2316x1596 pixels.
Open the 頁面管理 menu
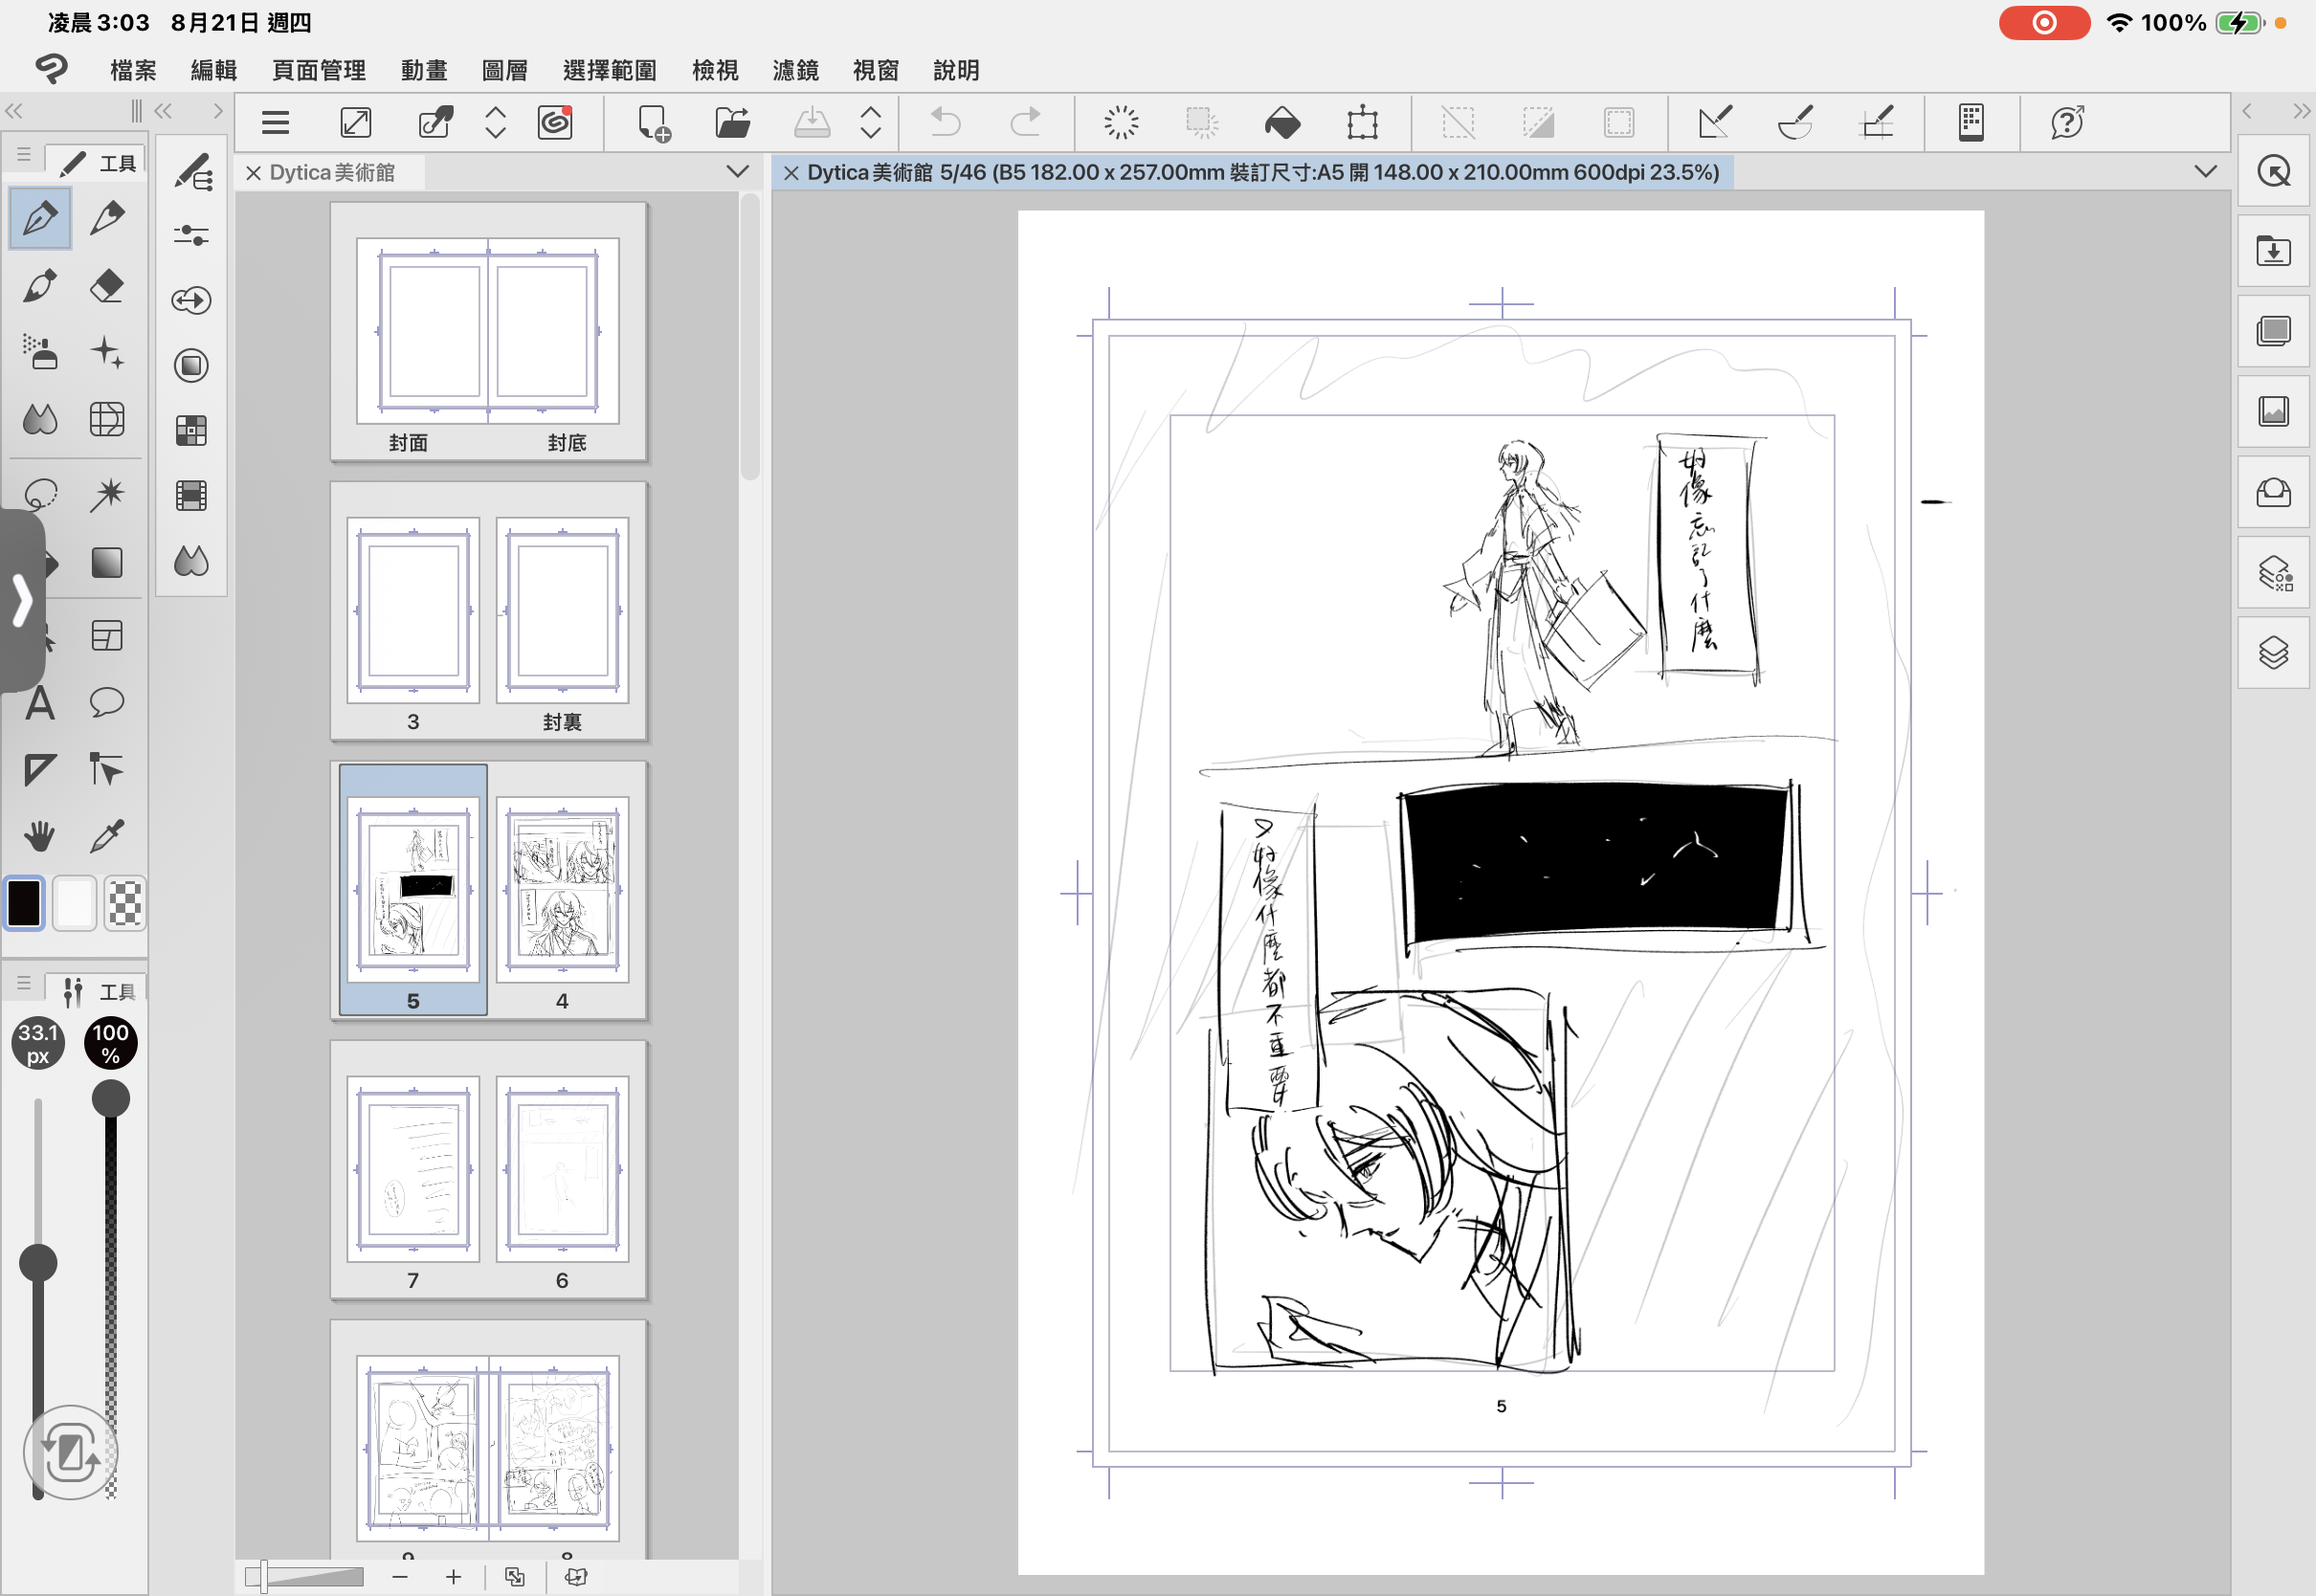click(319, 70)
